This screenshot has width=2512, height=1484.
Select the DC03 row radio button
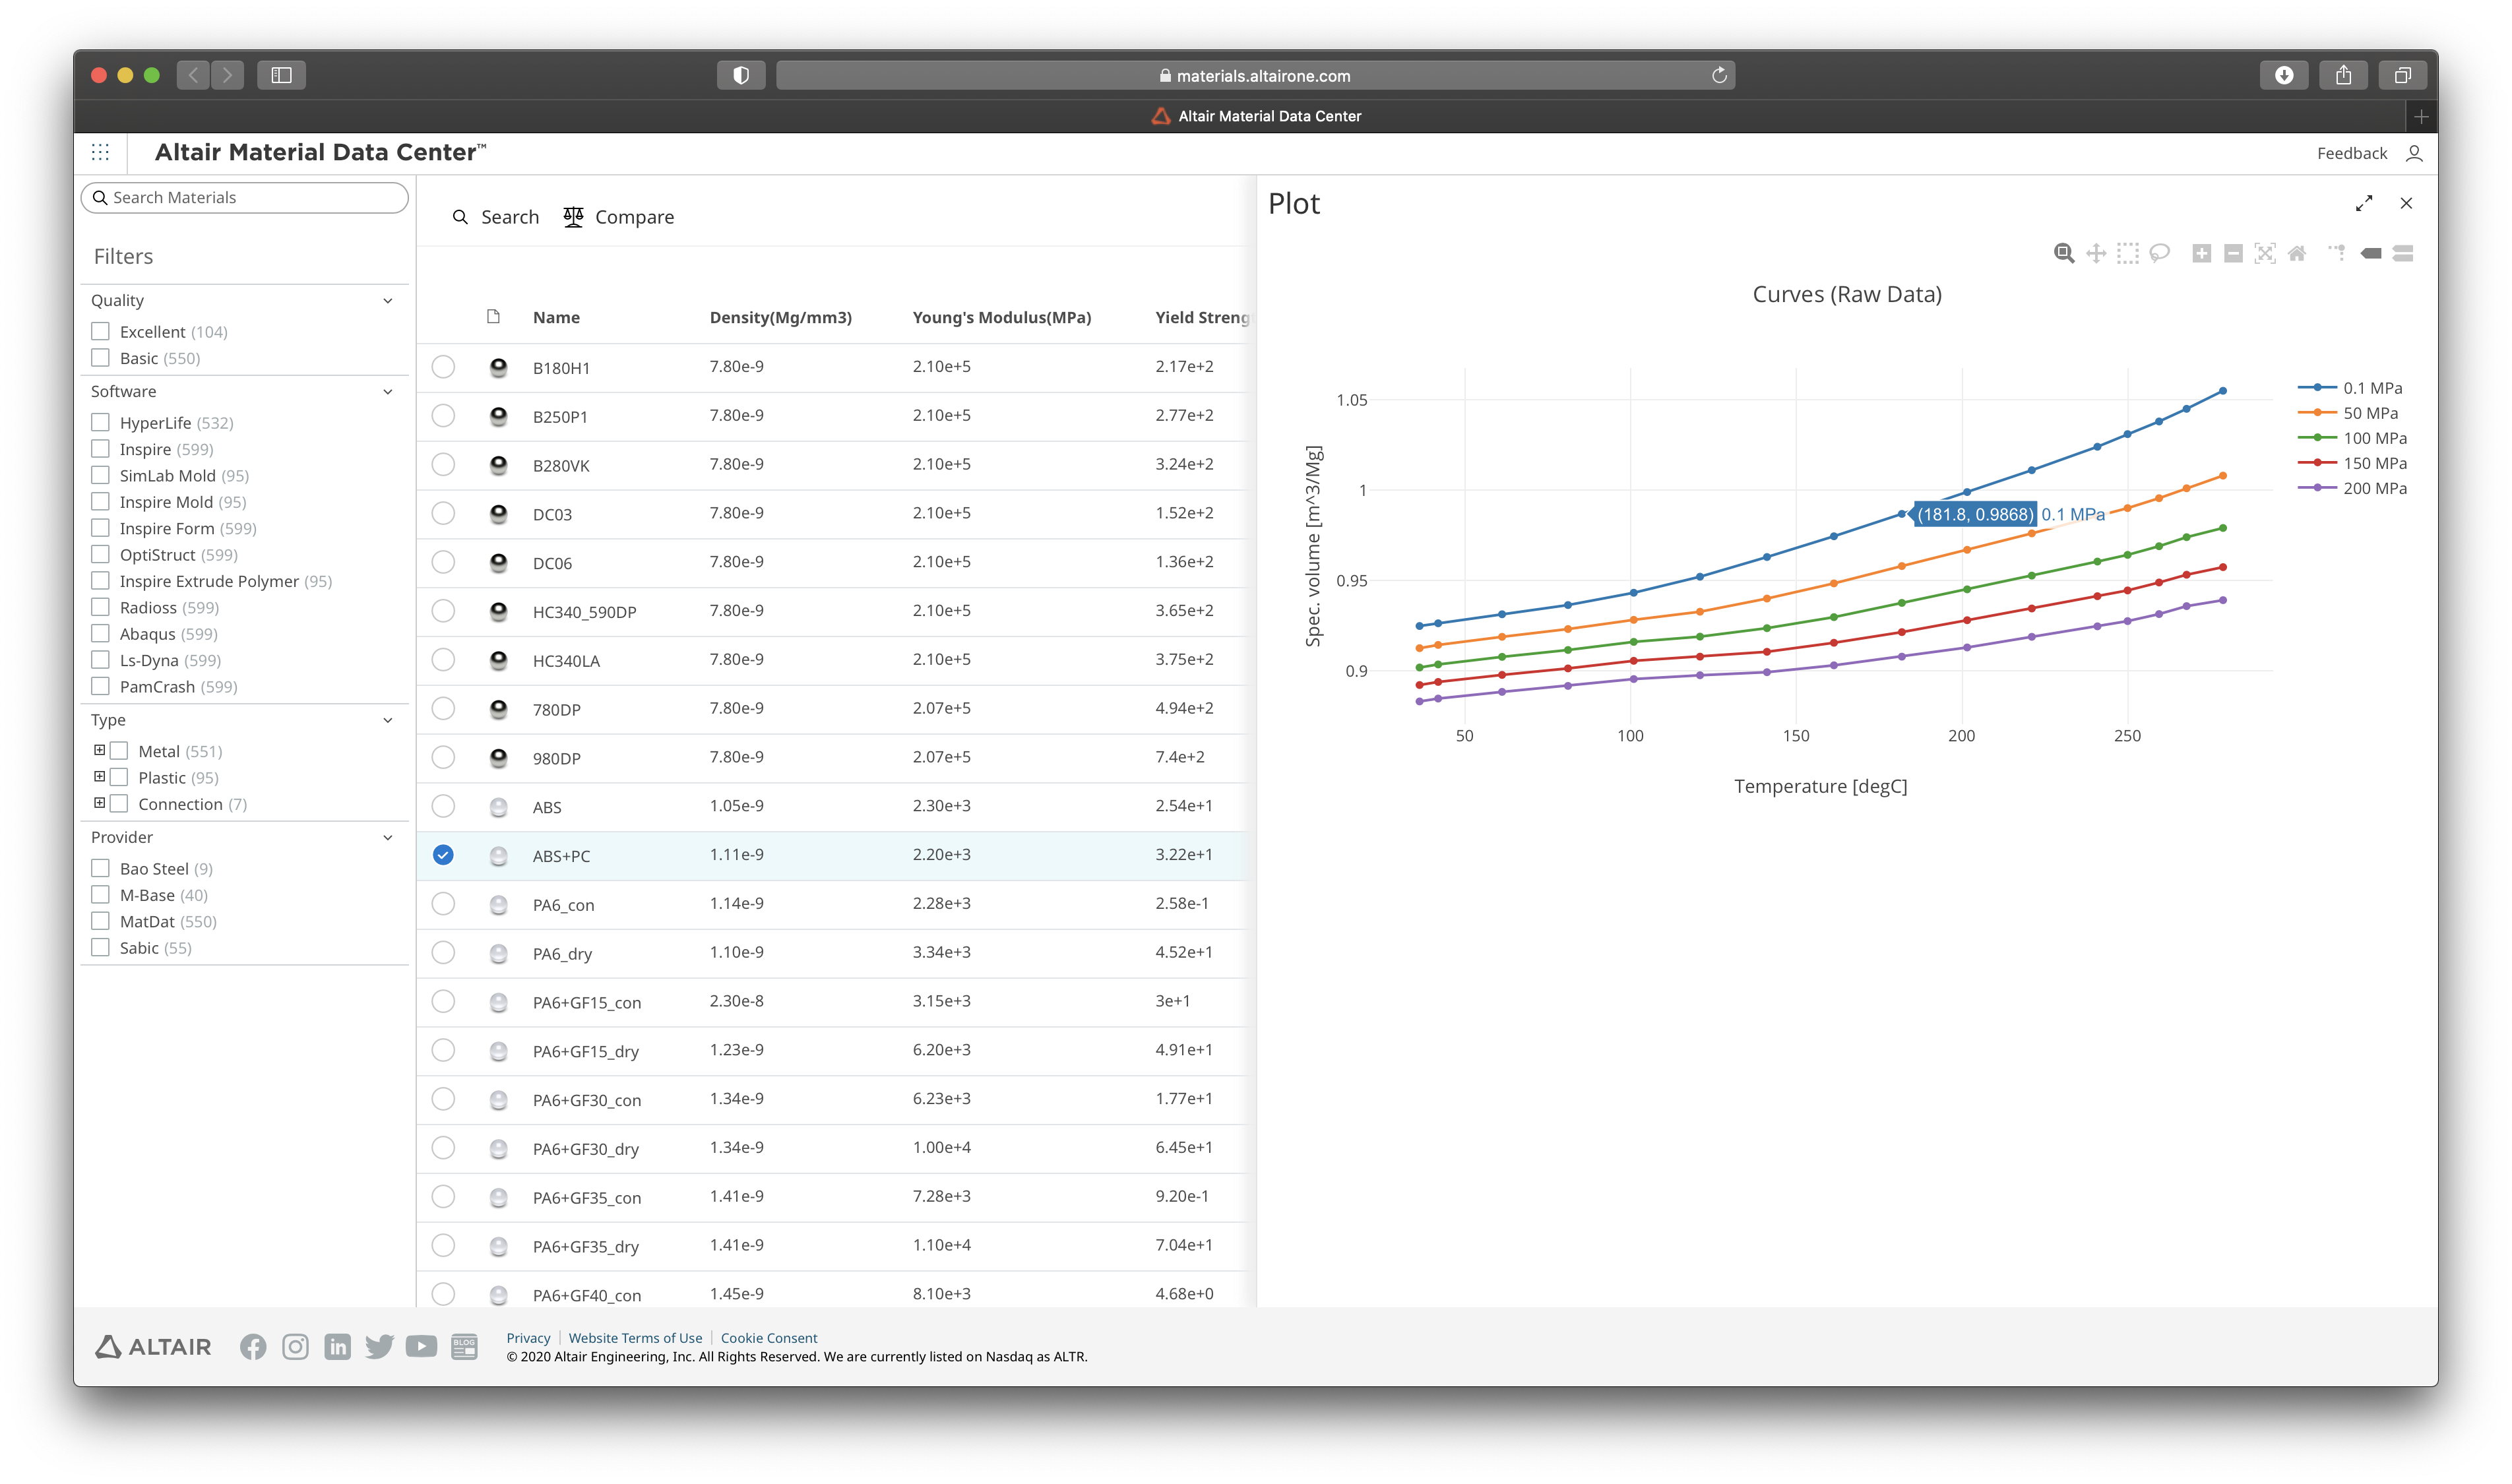tap(443, 513)
